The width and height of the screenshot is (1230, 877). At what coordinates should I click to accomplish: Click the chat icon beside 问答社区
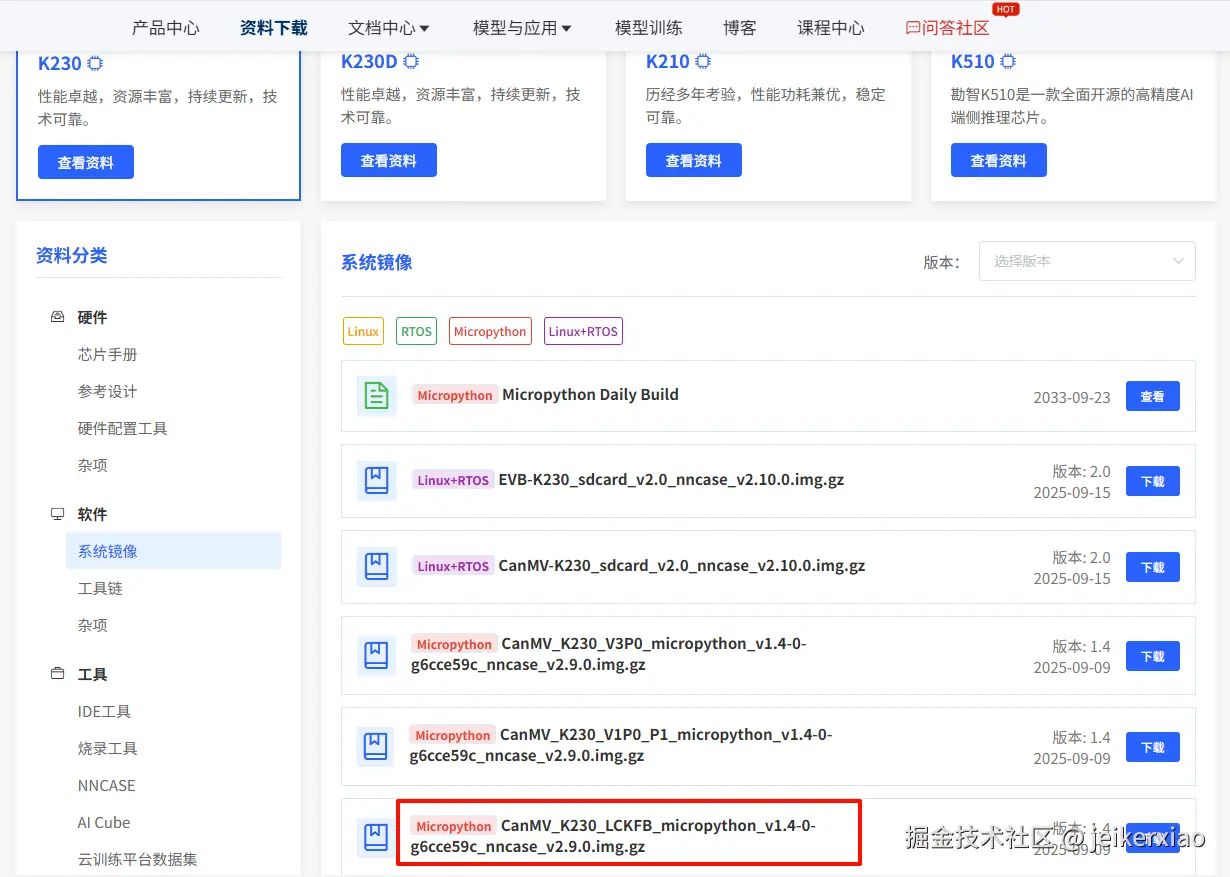tap(913, 28)
